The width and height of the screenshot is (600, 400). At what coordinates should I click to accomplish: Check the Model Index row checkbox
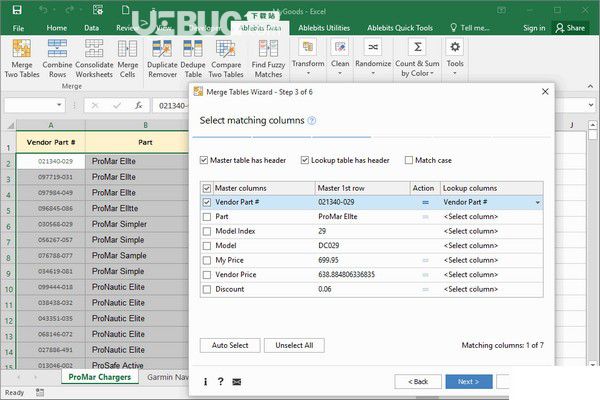click(207, 231)
